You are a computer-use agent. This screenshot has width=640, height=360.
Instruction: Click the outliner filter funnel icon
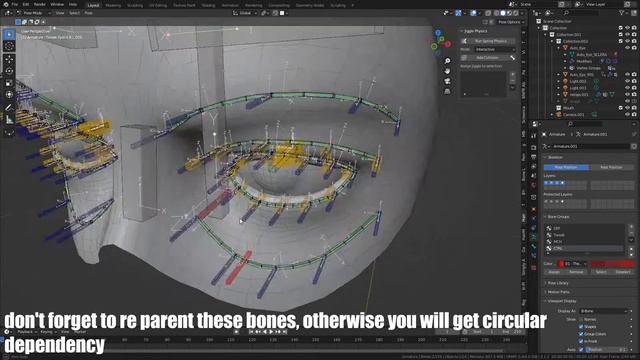622,13
